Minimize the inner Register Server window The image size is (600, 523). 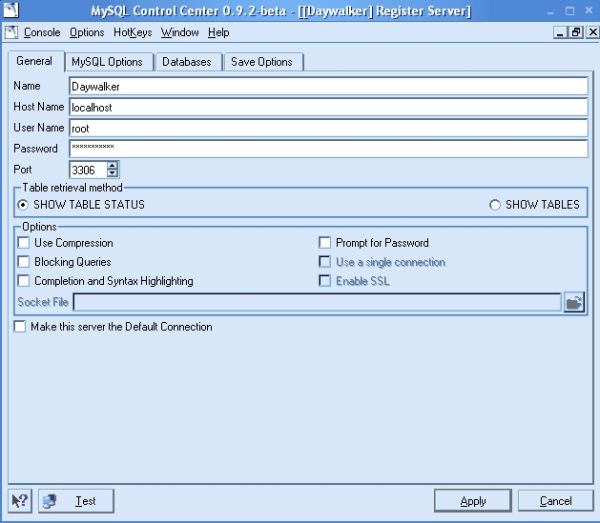560,32
